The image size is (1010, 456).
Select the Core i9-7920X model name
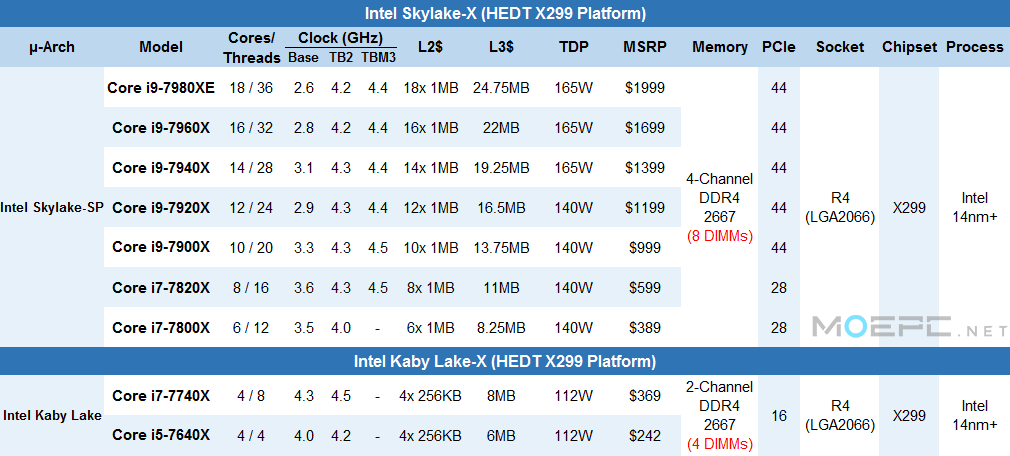click(161, 207)
